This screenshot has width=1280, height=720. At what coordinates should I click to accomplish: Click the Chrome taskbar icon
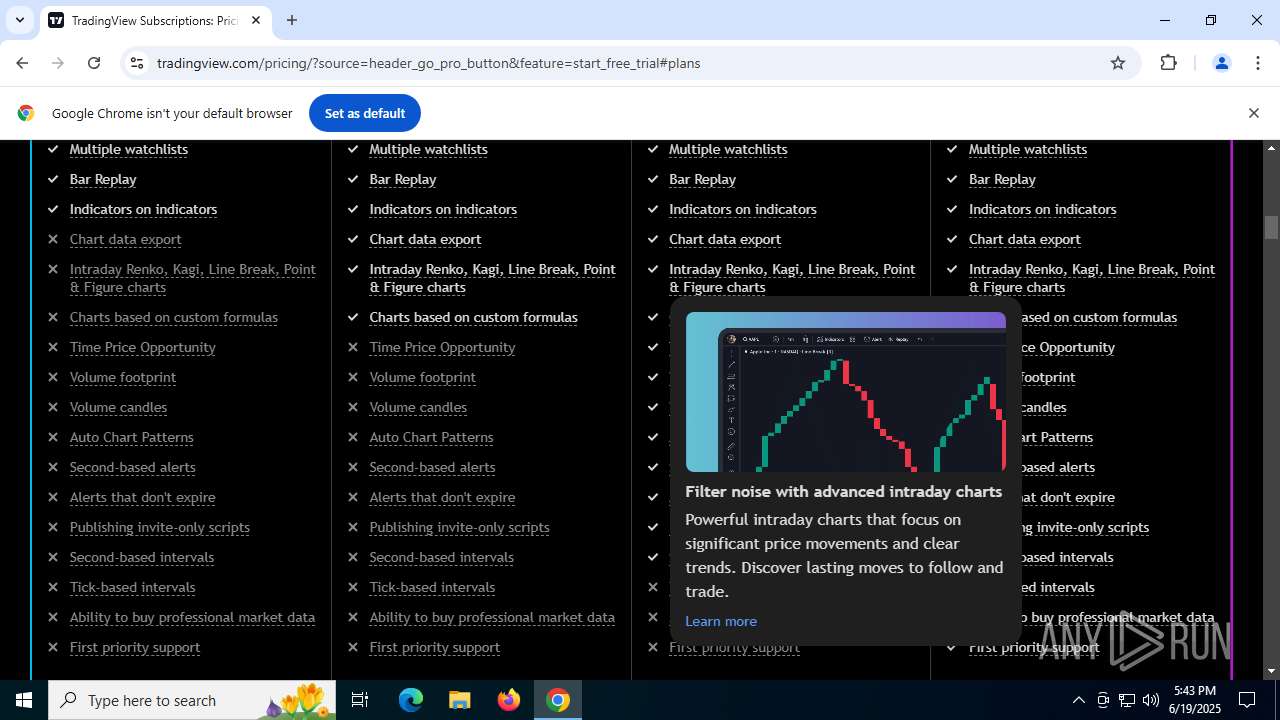click(558, 700)
